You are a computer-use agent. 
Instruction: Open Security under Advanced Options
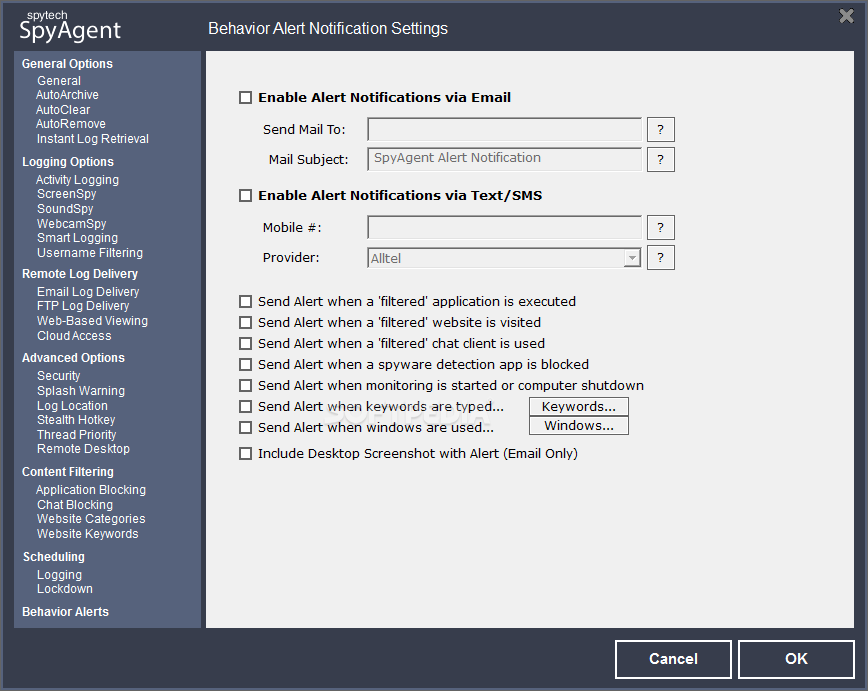point(58,376)
